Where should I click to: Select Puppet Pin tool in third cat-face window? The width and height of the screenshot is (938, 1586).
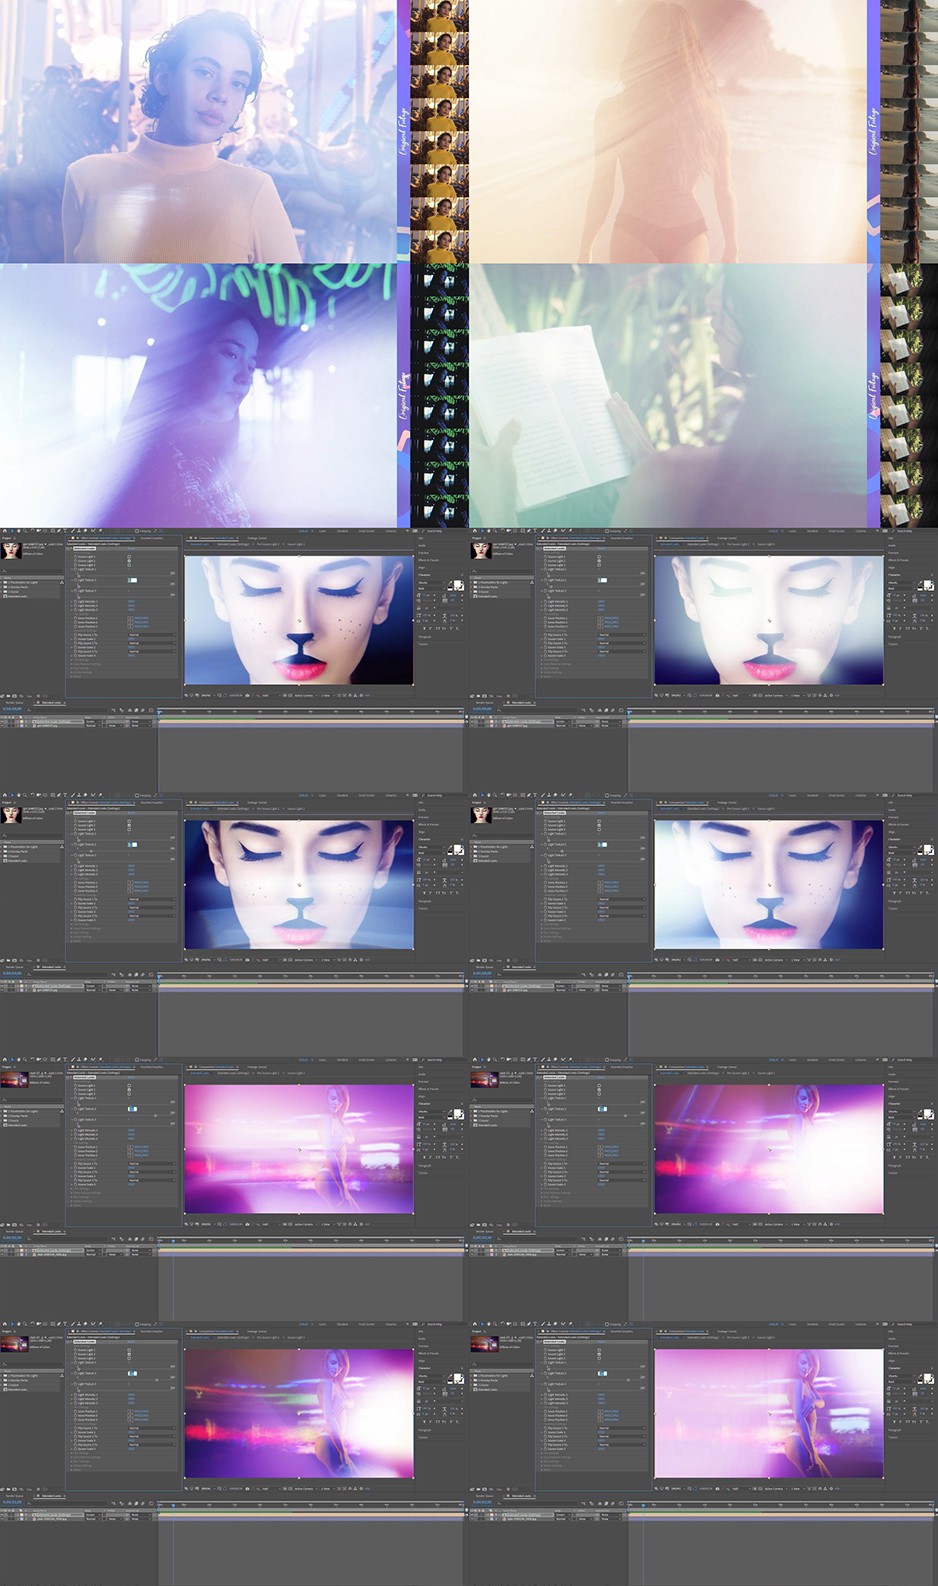pyautogui.click(x=100, y=796)
